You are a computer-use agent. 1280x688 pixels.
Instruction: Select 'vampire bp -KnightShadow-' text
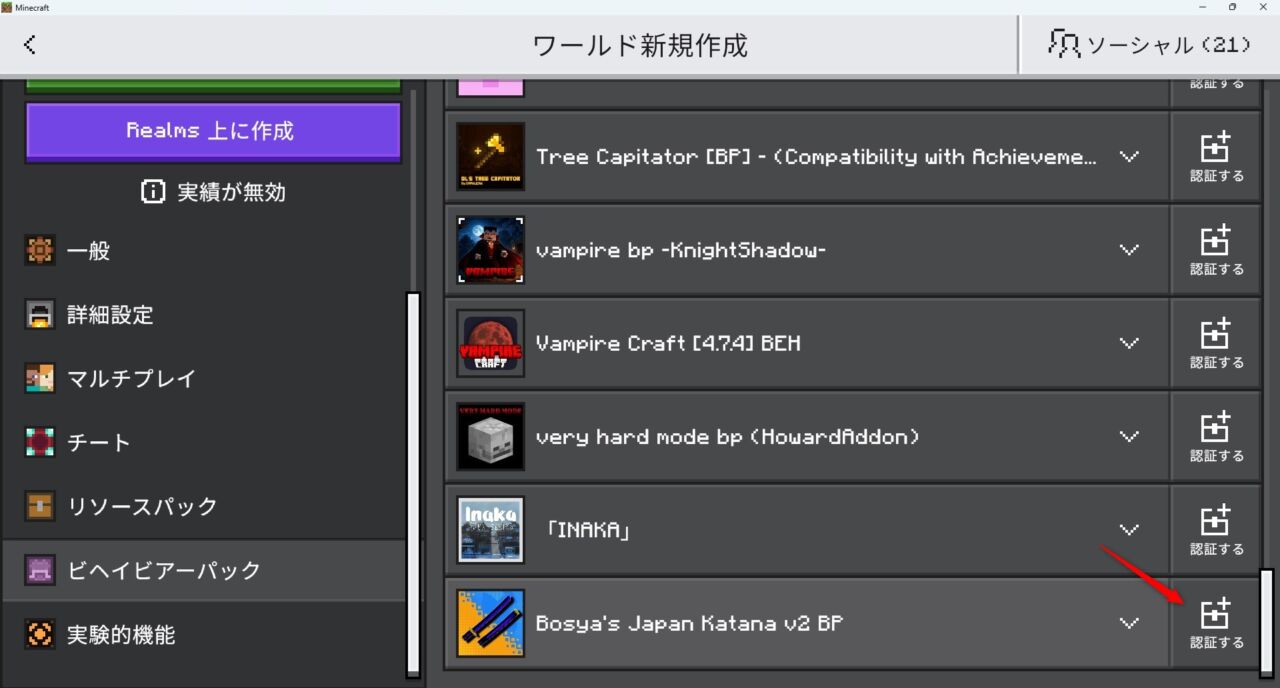(681, 250)
